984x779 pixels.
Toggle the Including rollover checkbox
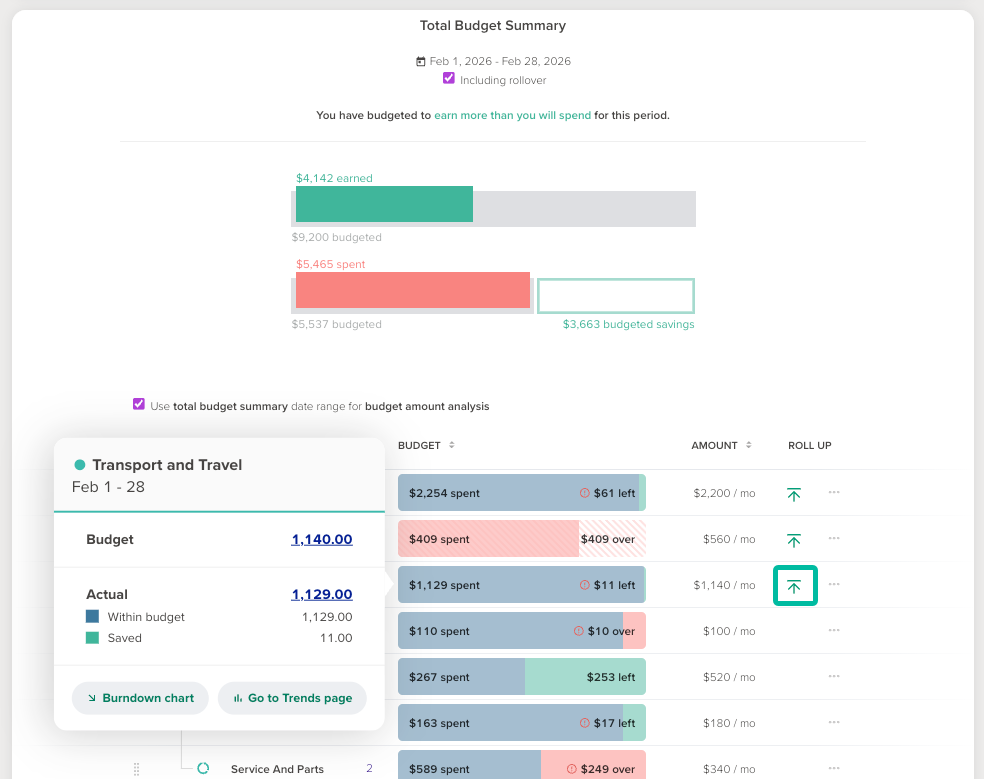pyautogui.click(x=449, y=78)
